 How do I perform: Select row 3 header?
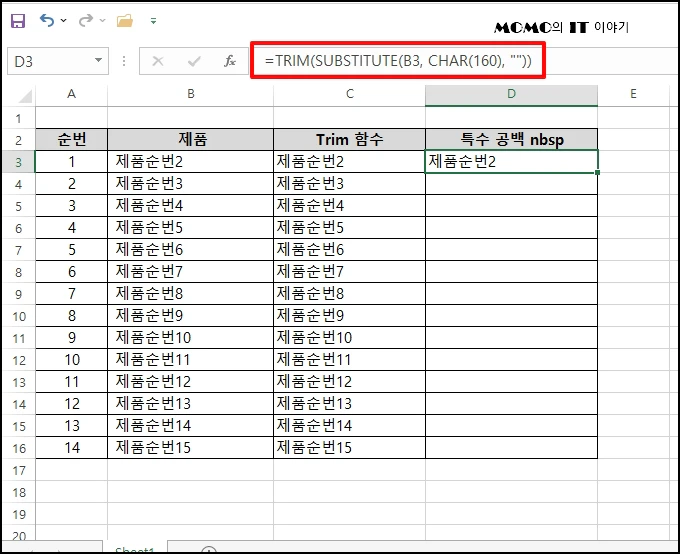point(18,162)
